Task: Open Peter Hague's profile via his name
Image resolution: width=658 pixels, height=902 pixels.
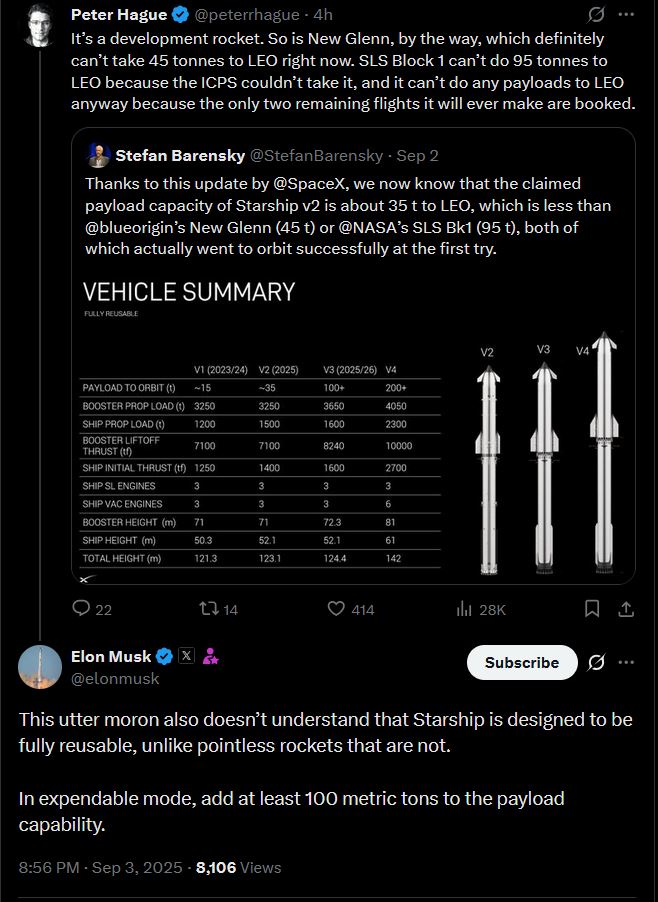Action: click(112, 15)
